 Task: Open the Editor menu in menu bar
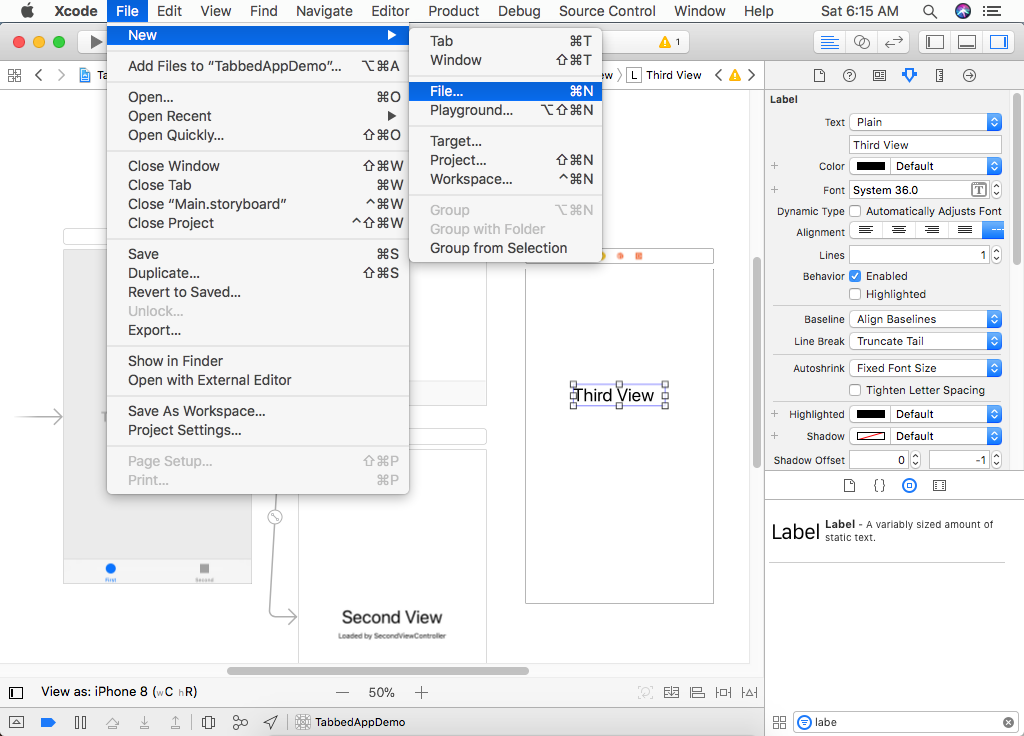(x=390, y=11)
